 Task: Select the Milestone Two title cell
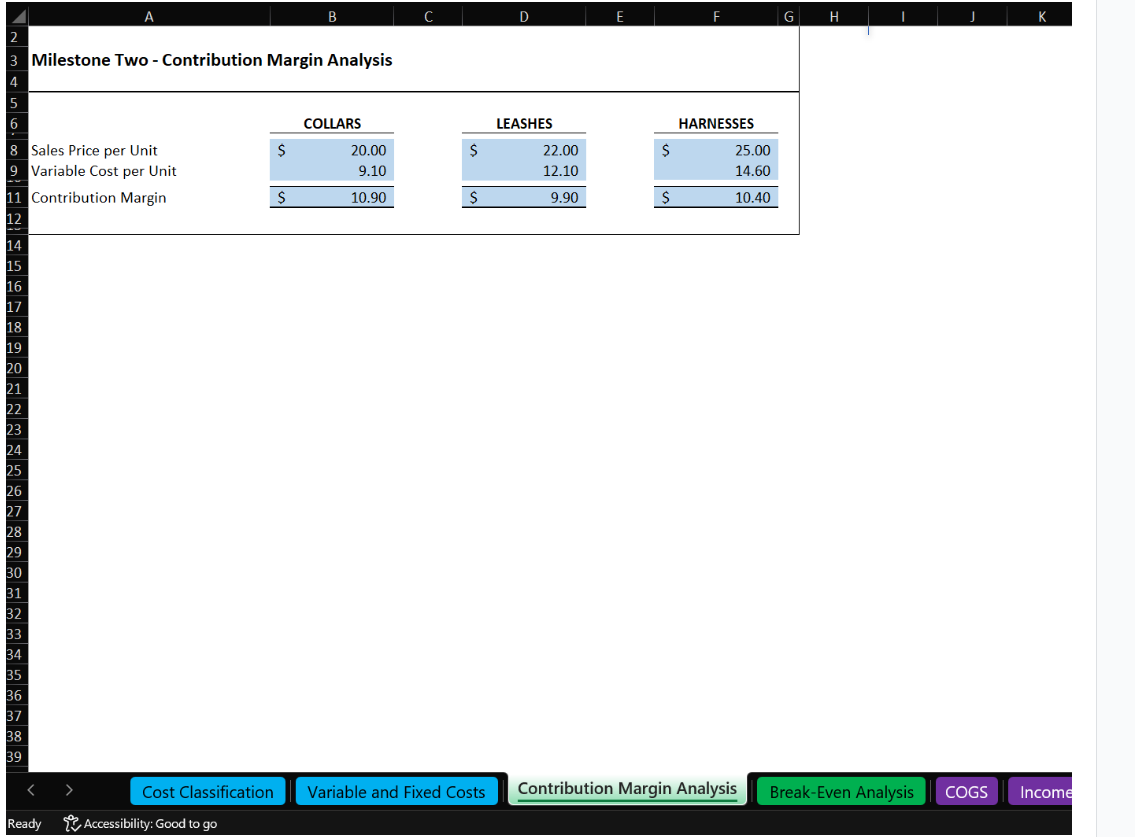click(148, 60)
